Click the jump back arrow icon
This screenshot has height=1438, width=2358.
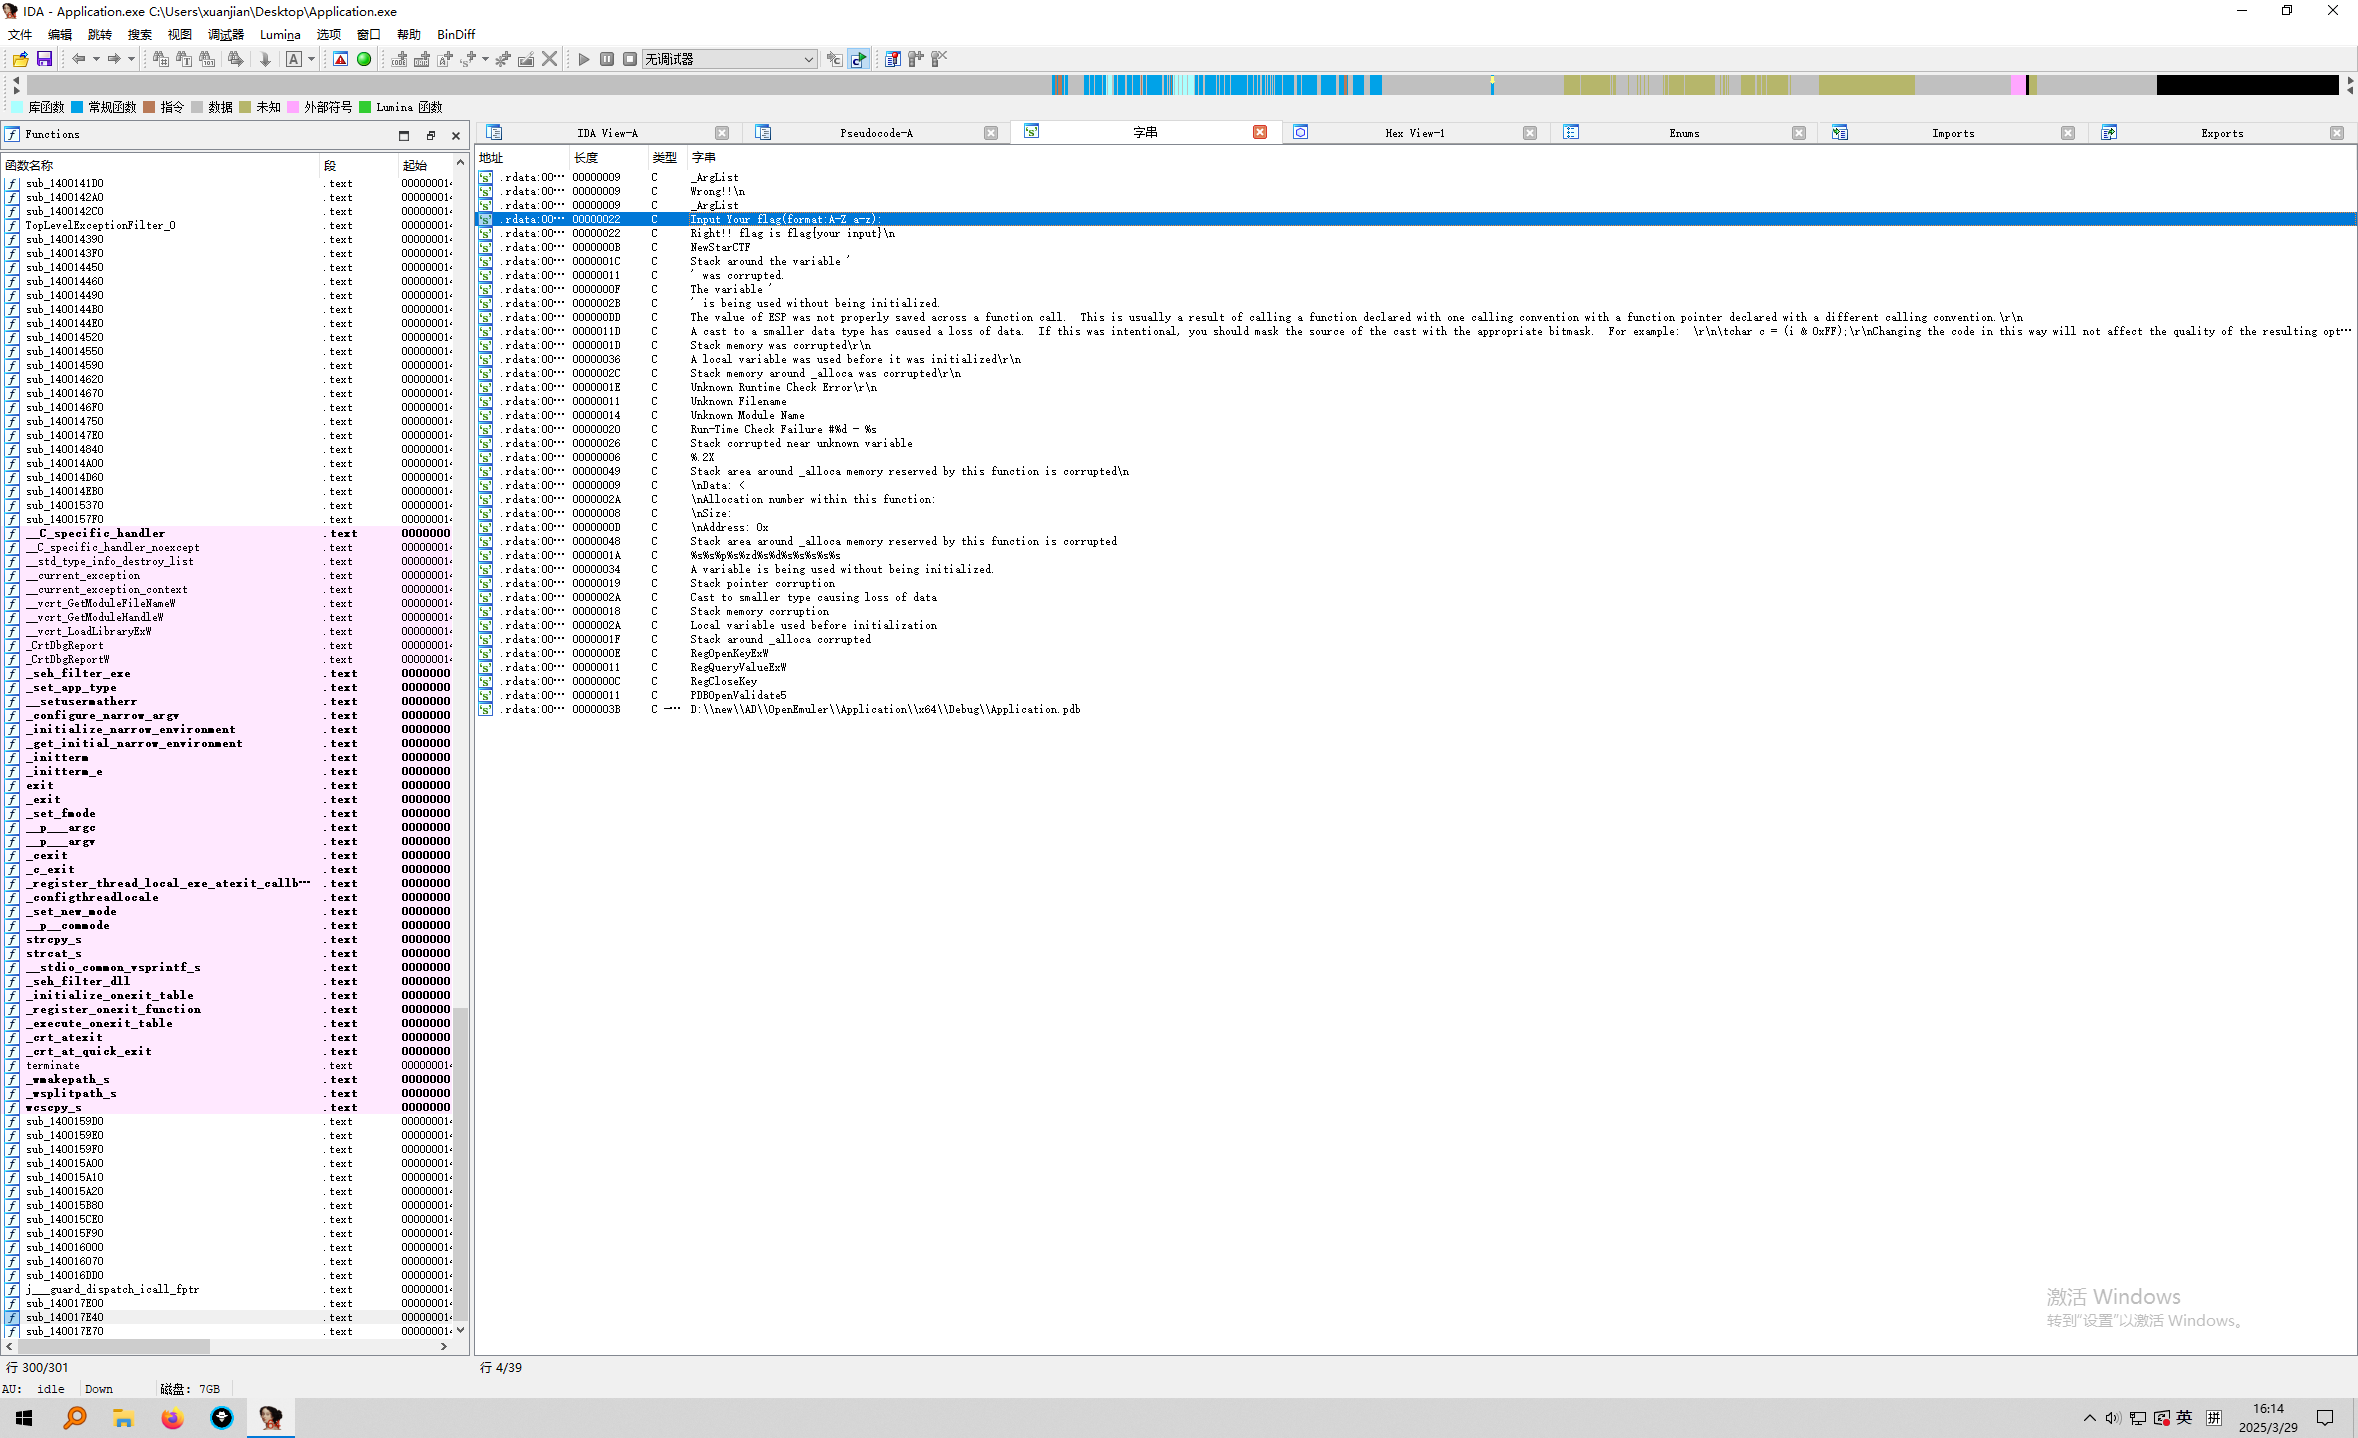[x=78, y=59]
